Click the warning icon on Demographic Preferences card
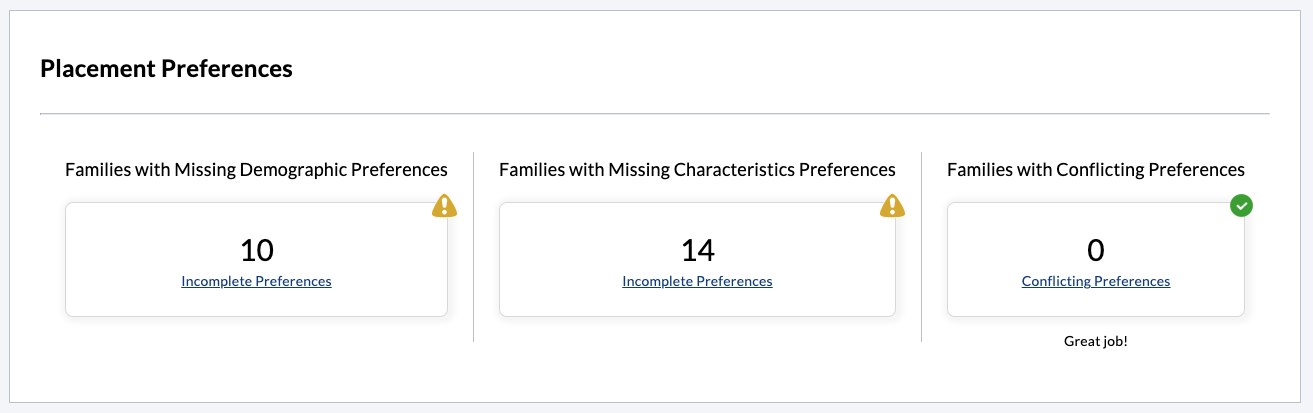This screenshot has height=413, width=1313. (444, 206)
